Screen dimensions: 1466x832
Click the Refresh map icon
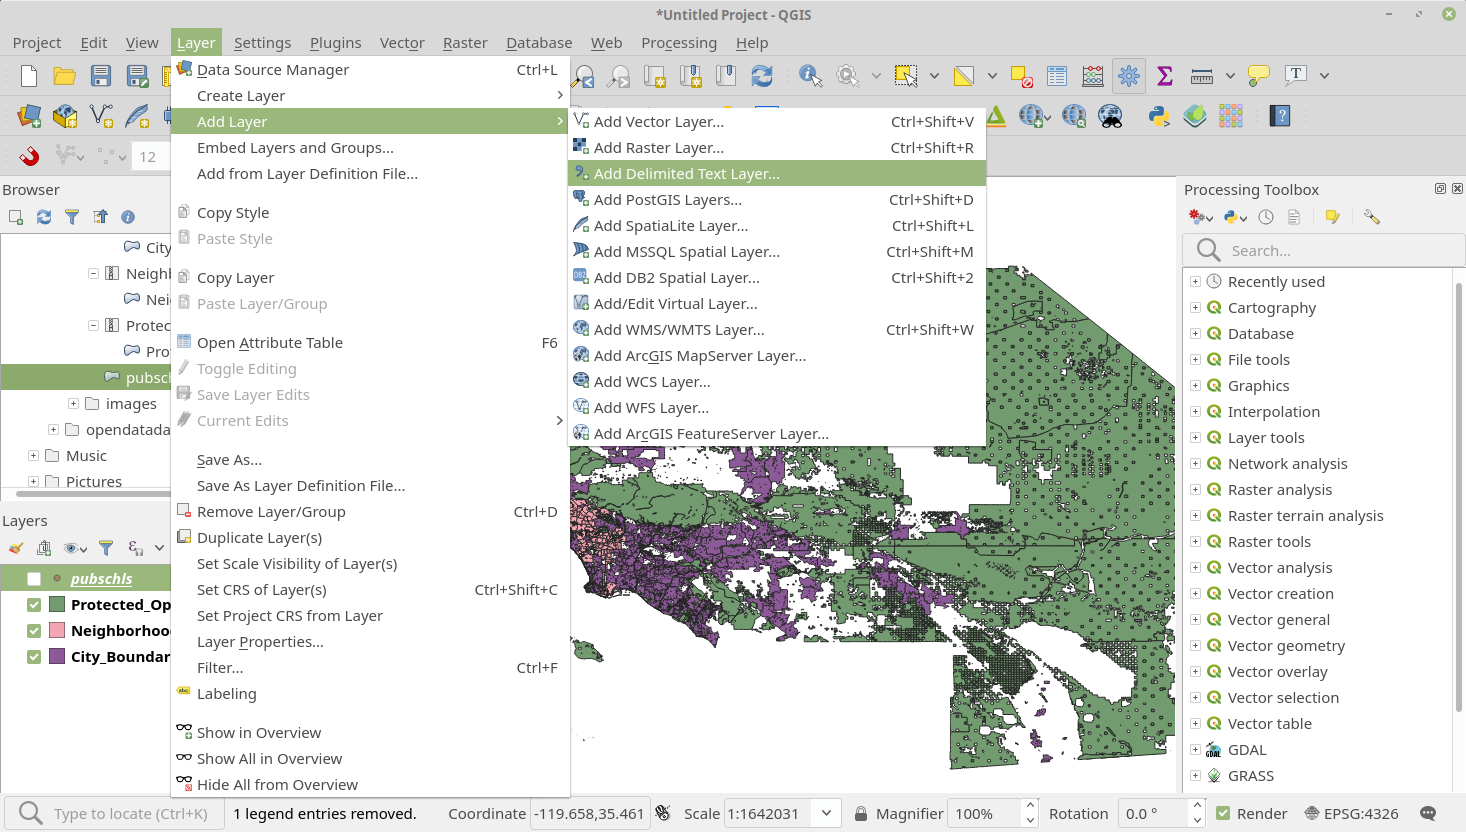pos(762,76)
